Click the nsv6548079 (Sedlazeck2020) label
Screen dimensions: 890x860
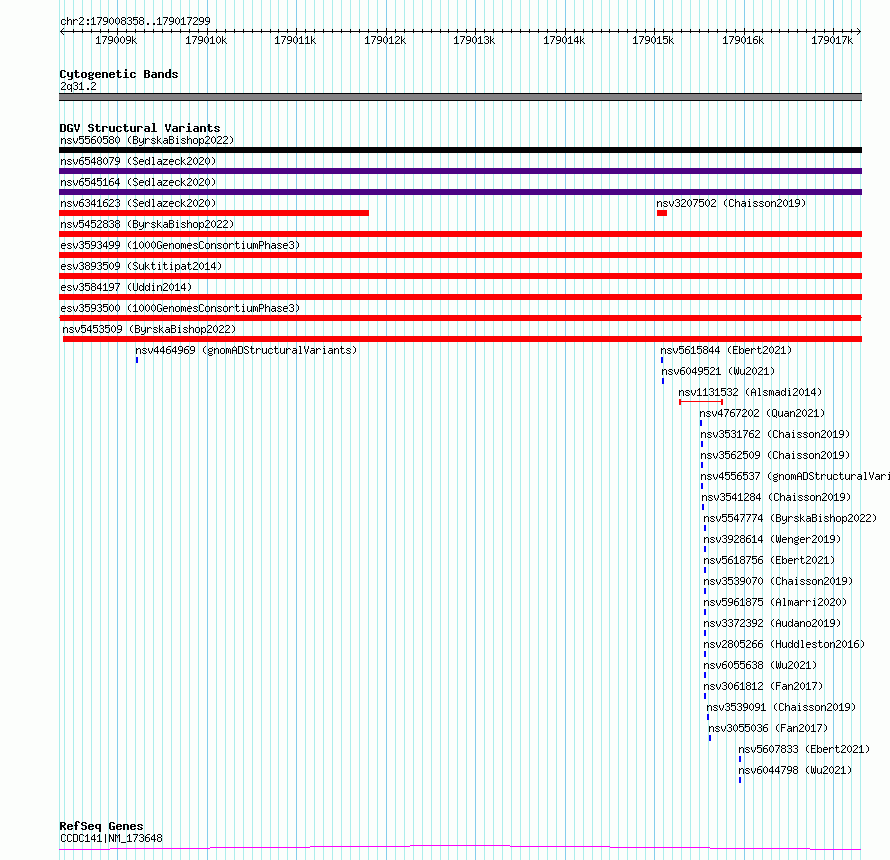(138, 161)
